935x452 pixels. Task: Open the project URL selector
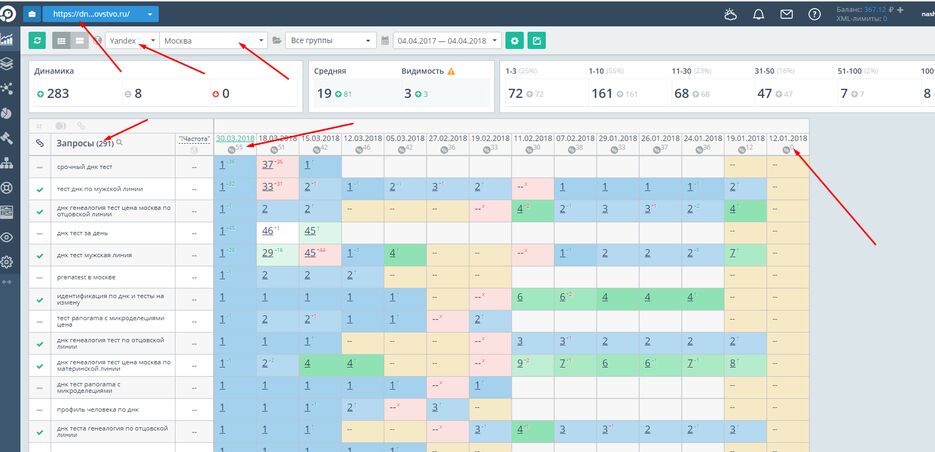[99, 15]
